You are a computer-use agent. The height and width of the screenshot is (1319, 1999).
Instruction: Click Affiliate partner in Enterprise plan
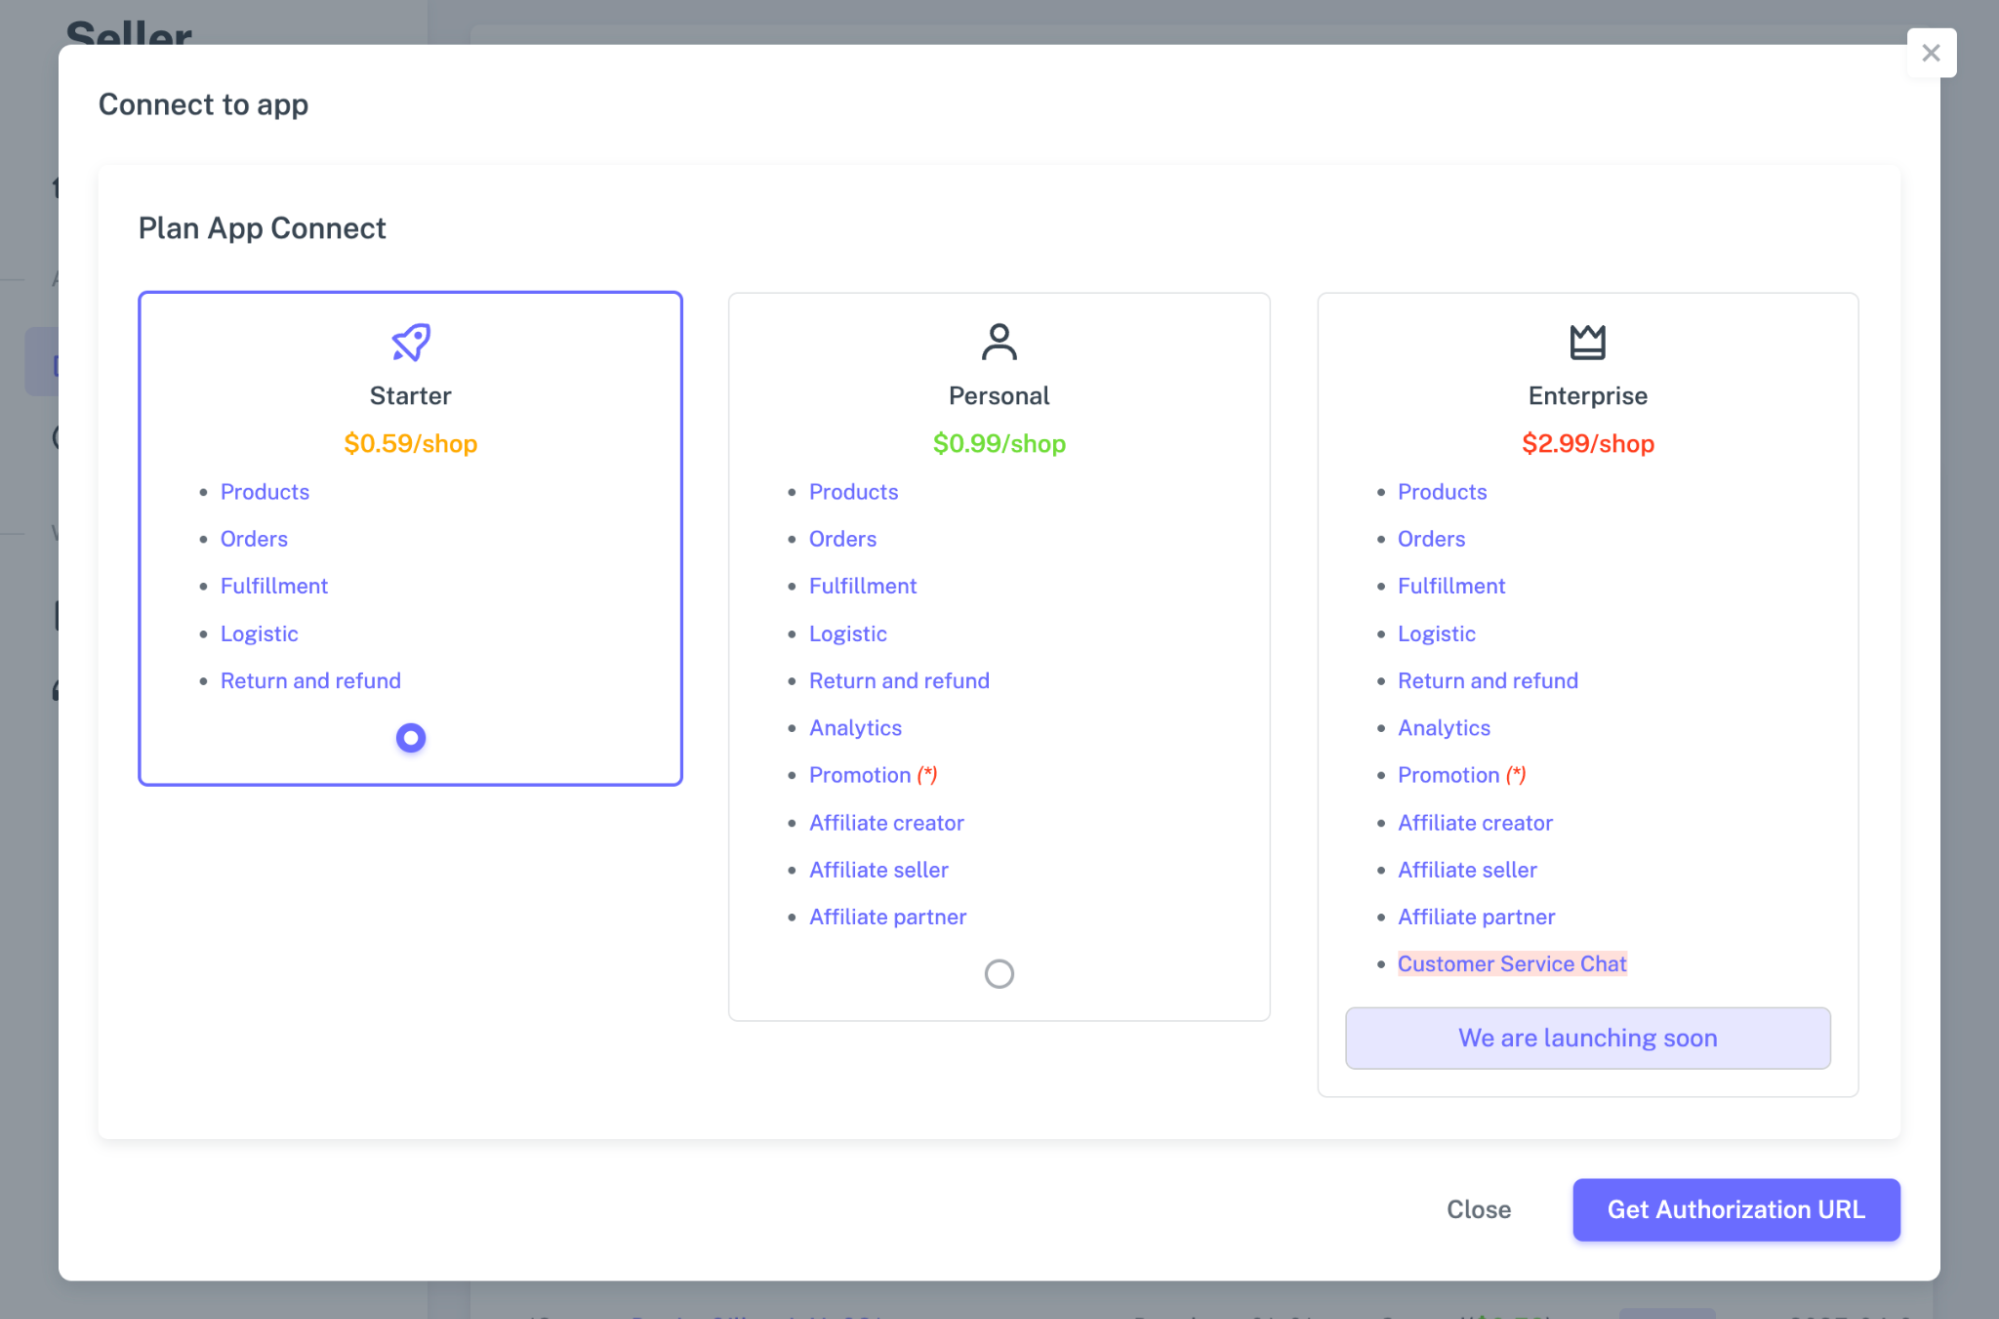pos(1475,917)
